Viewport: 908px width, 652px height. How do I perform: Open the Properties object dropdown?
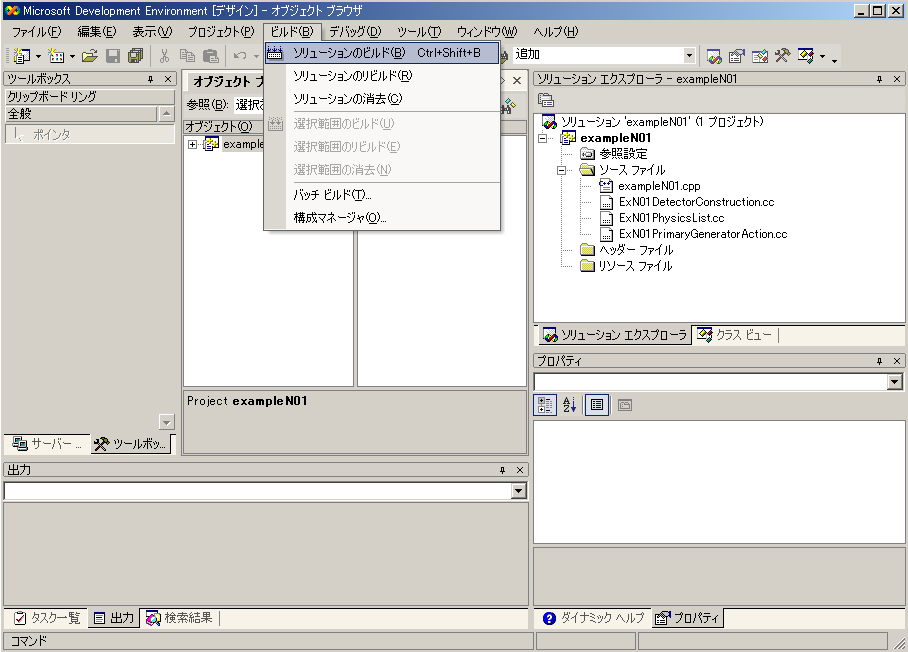coord(895,382)
